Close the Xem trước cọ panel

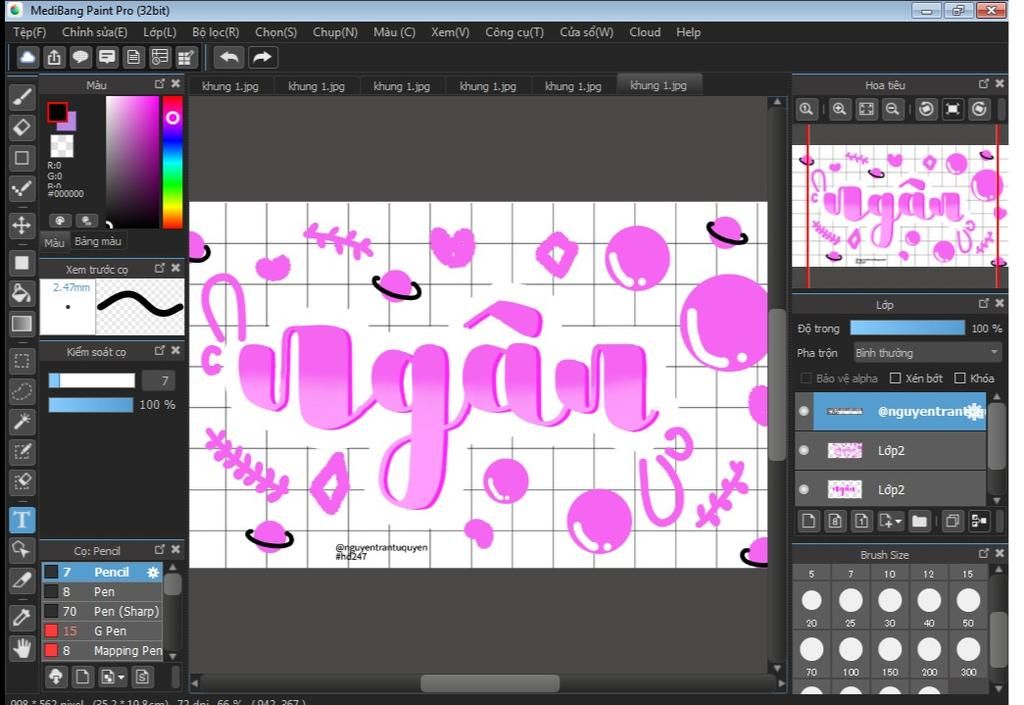click(x=175, y=268)
